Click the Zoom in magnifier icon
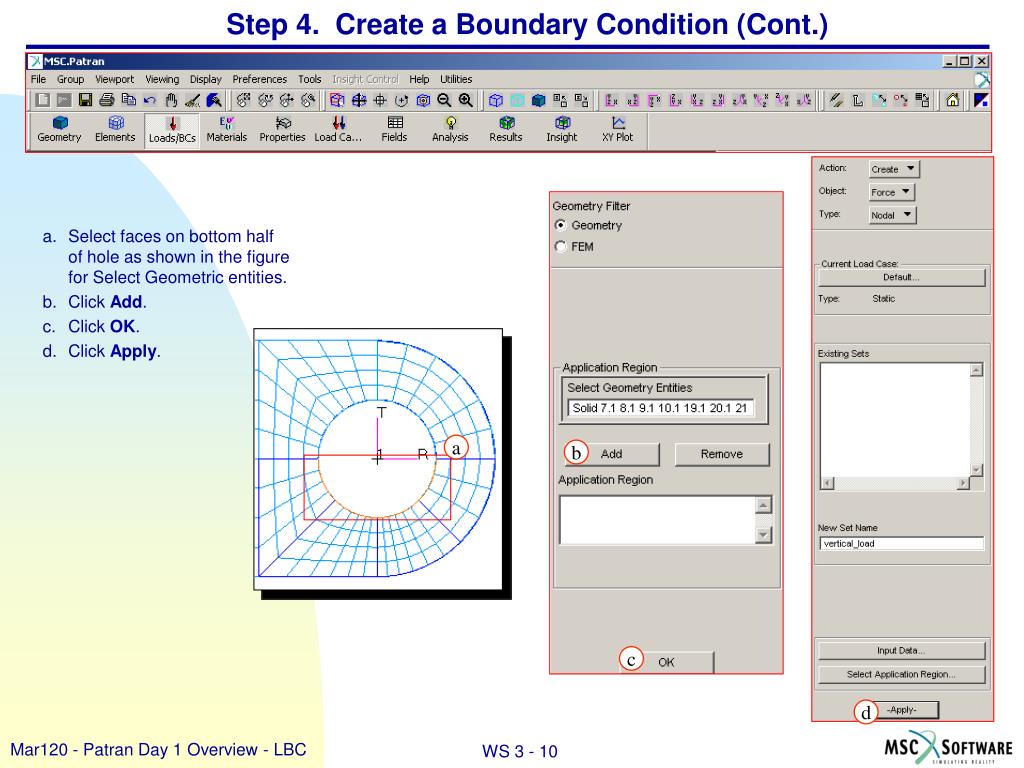 pos(466,100)
